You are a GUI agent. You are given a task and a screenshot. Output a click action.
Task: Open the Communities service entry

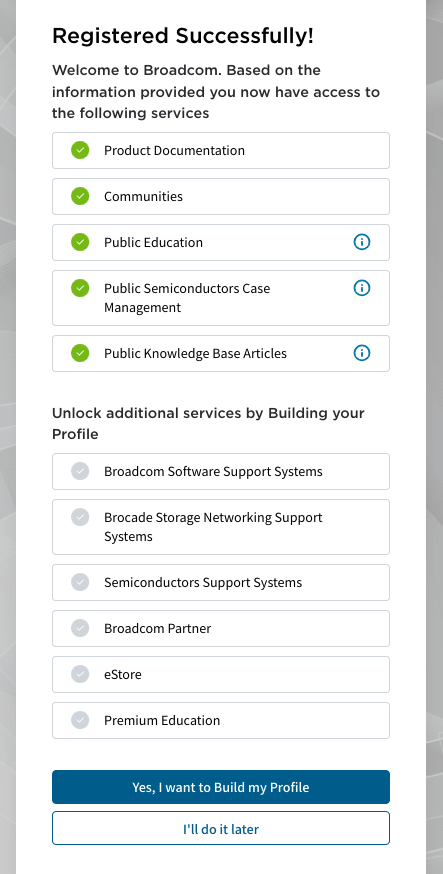[221, 196]
